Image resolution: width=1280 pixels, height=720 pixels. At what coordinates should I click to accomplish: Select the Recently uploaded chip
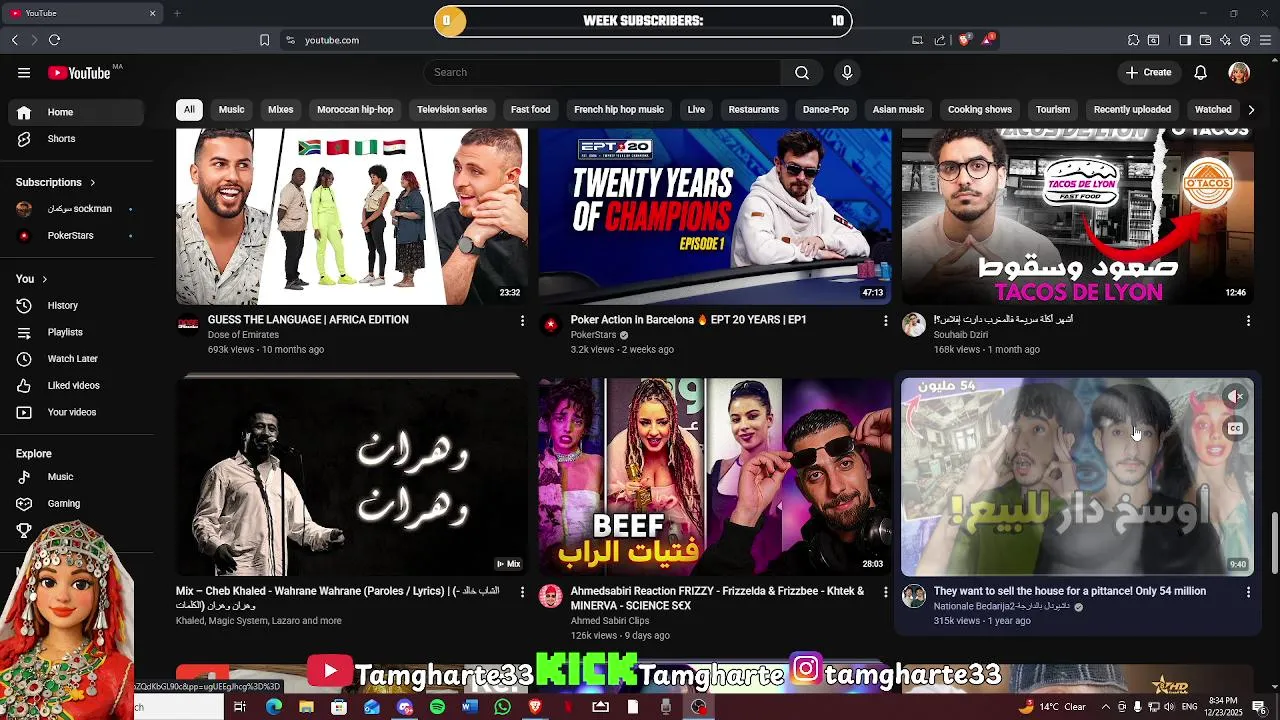click(1132, 109)
